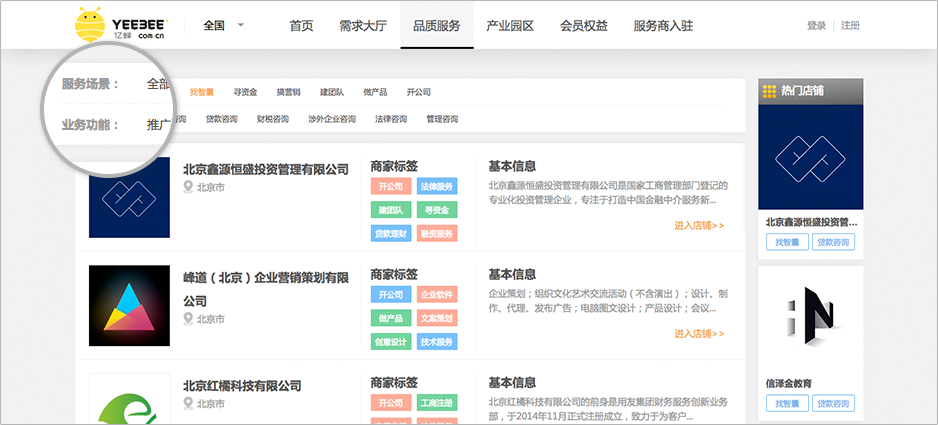Click the 技术服务 merchant tag
938x425 pixels.
(437, 342)
